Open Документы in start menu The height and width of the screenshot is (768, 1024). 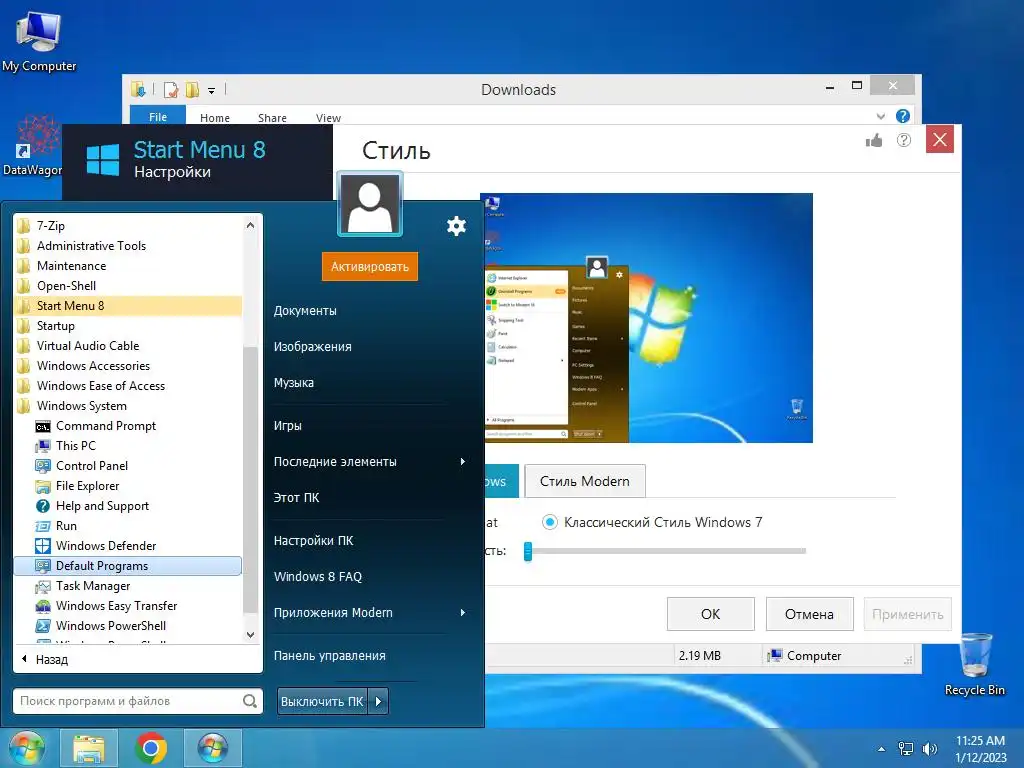point(305,311)
